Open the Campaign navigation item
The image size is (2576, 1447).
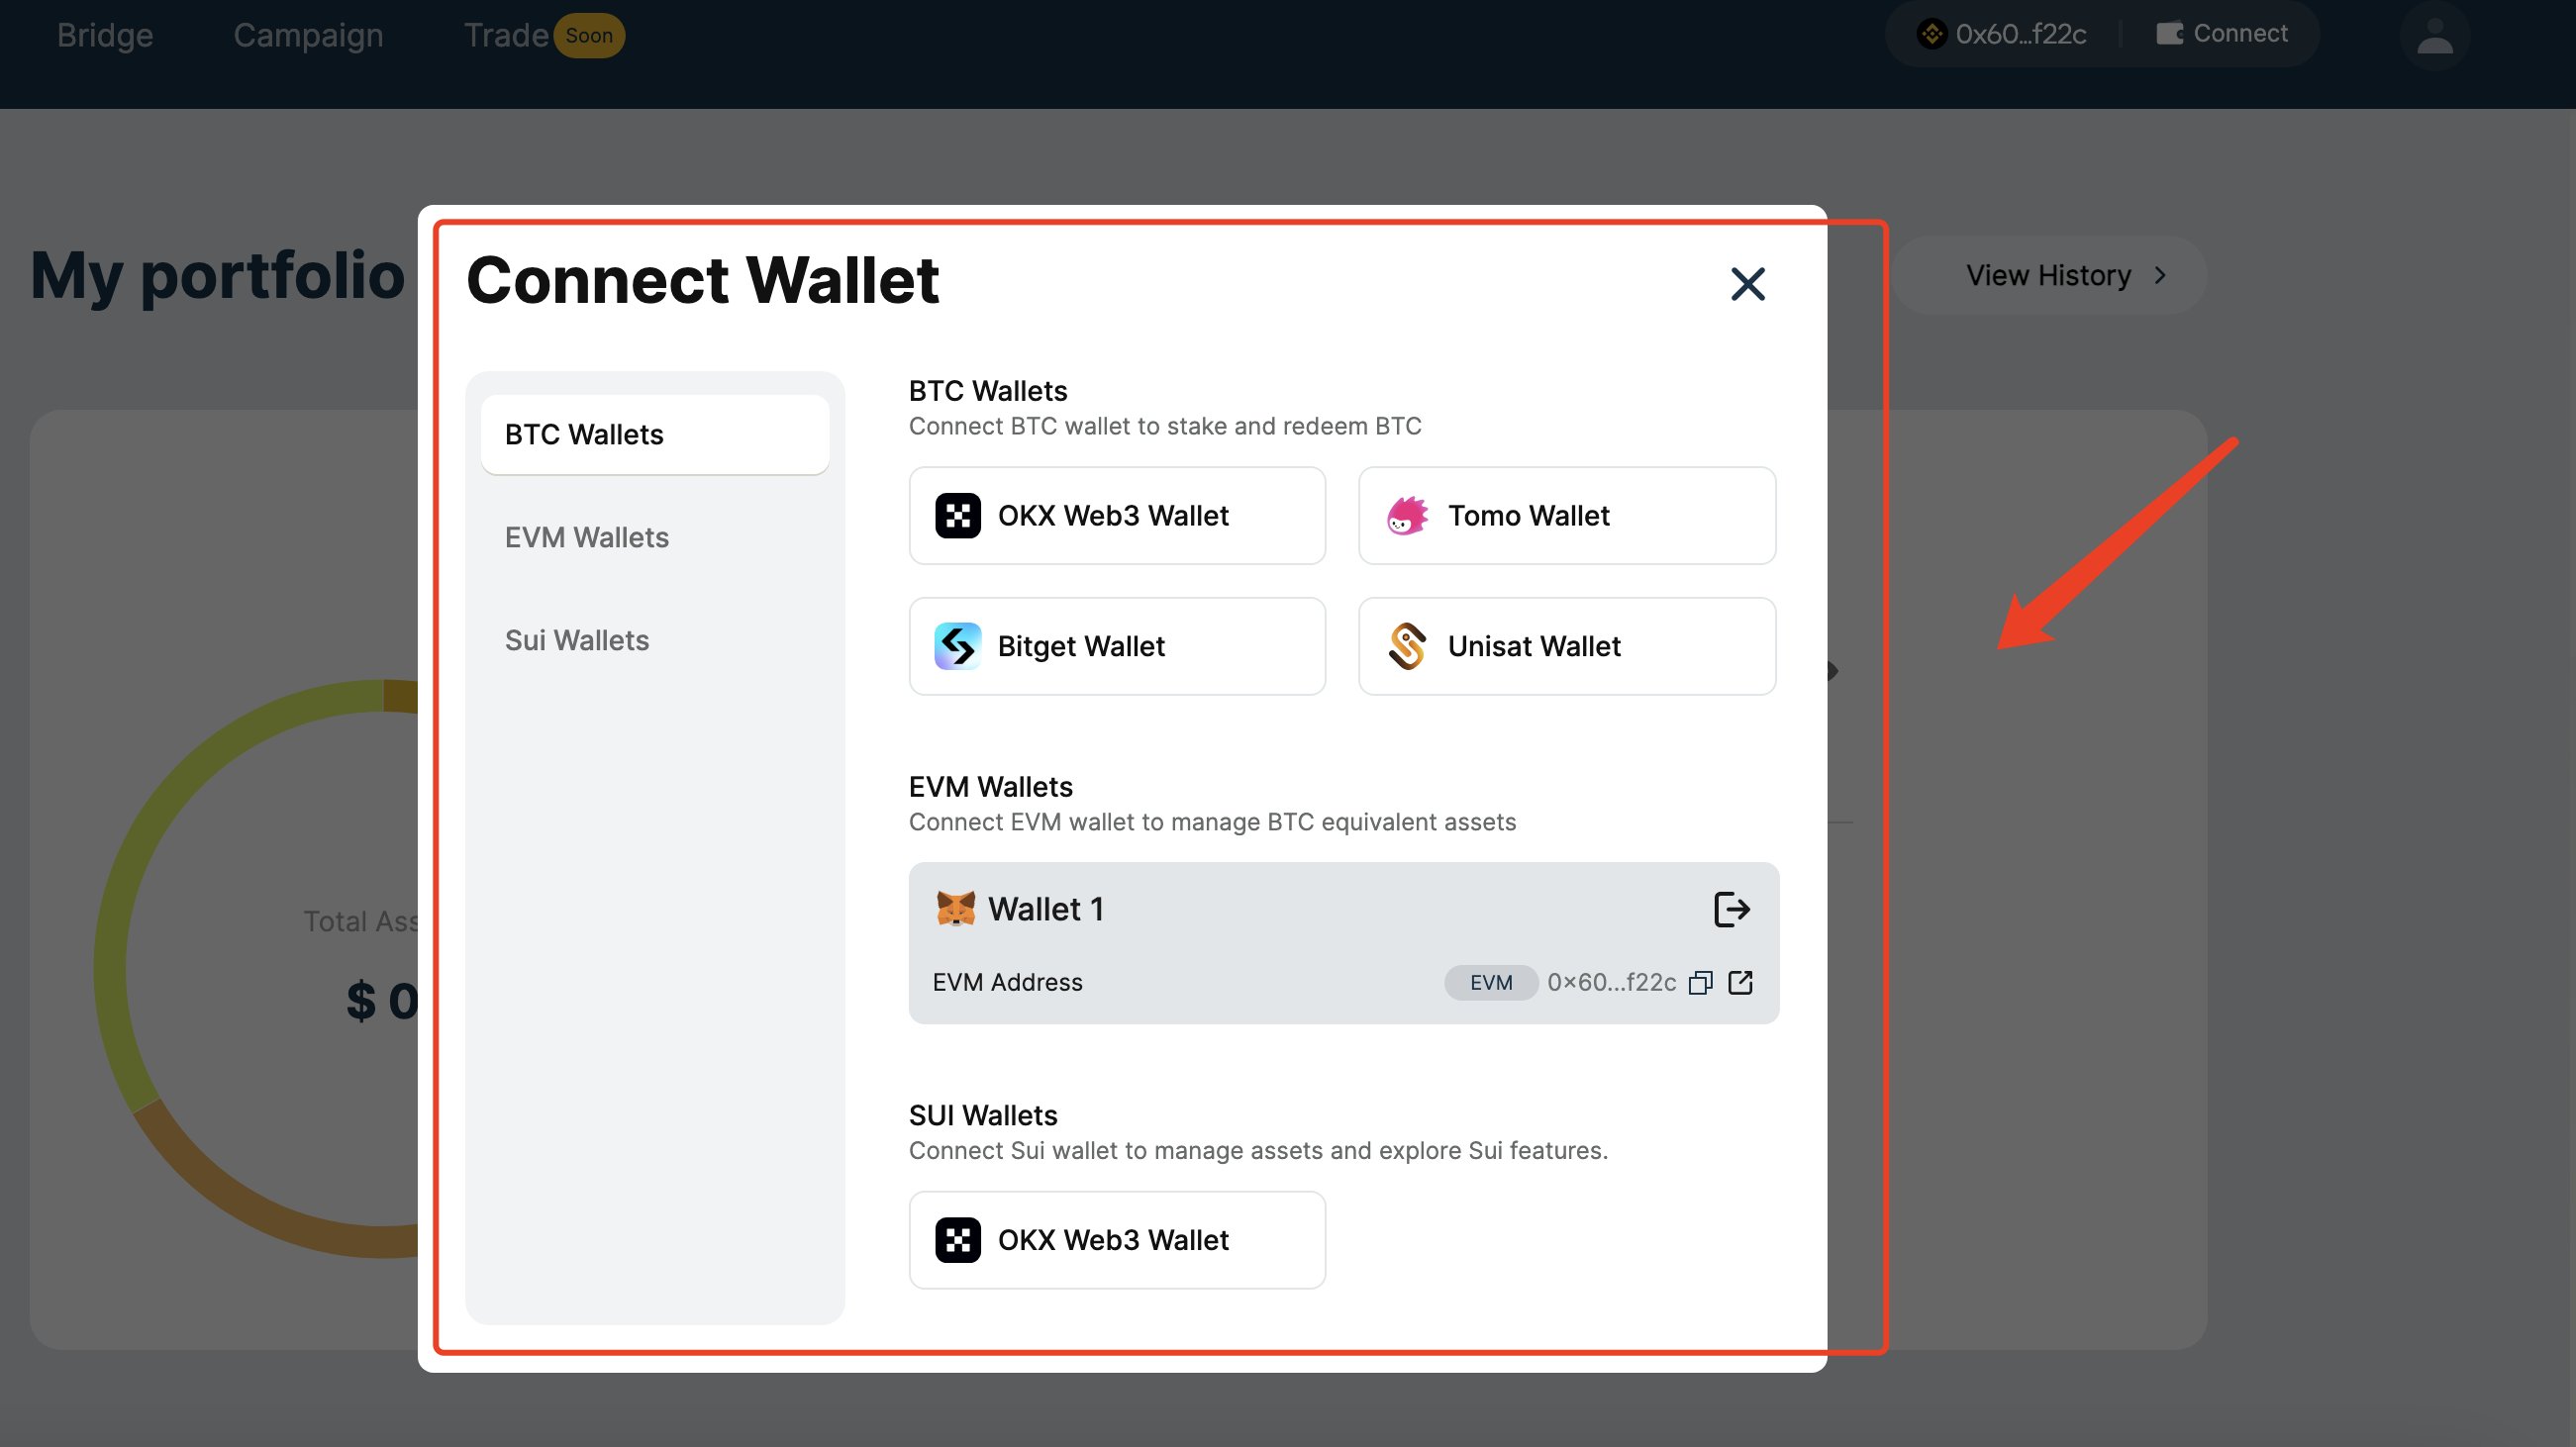pyautogui.click(x=308, y=35)
